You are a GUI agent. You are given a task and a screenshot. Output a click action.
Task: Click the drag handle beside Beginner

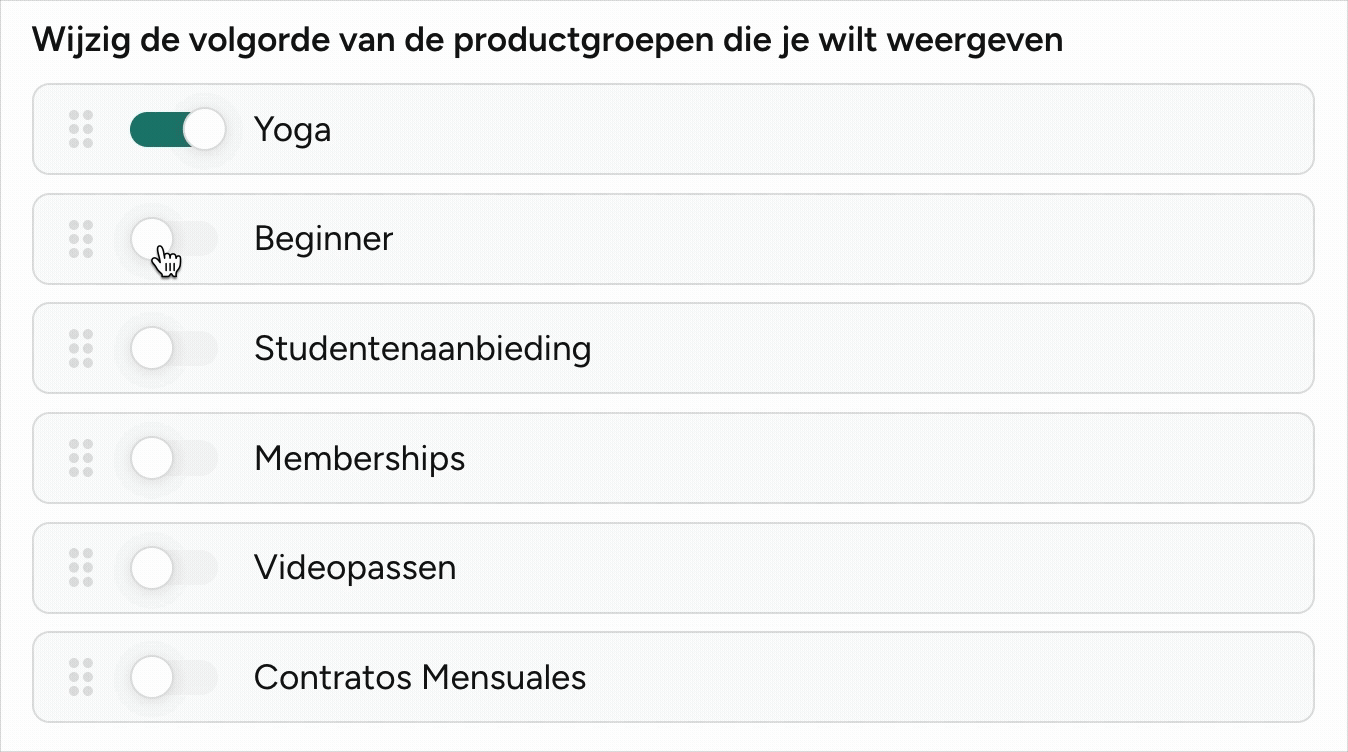81,239
